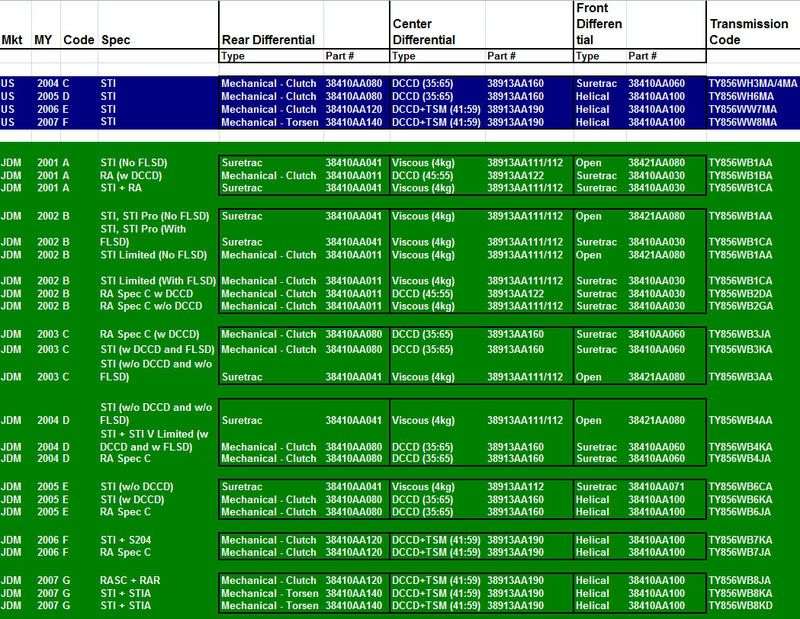Select the STI + RA spec cell
The width and height of the screenshot is (800, 619).
coord(121,186)
